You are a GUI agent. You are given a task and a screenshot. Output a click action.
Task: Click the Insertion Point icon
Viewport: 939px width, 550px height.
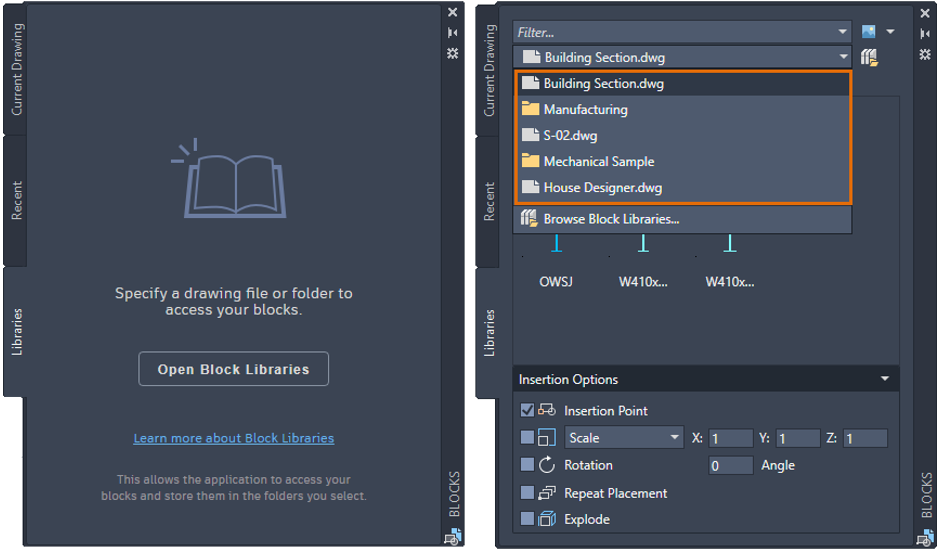coord(547,410)
